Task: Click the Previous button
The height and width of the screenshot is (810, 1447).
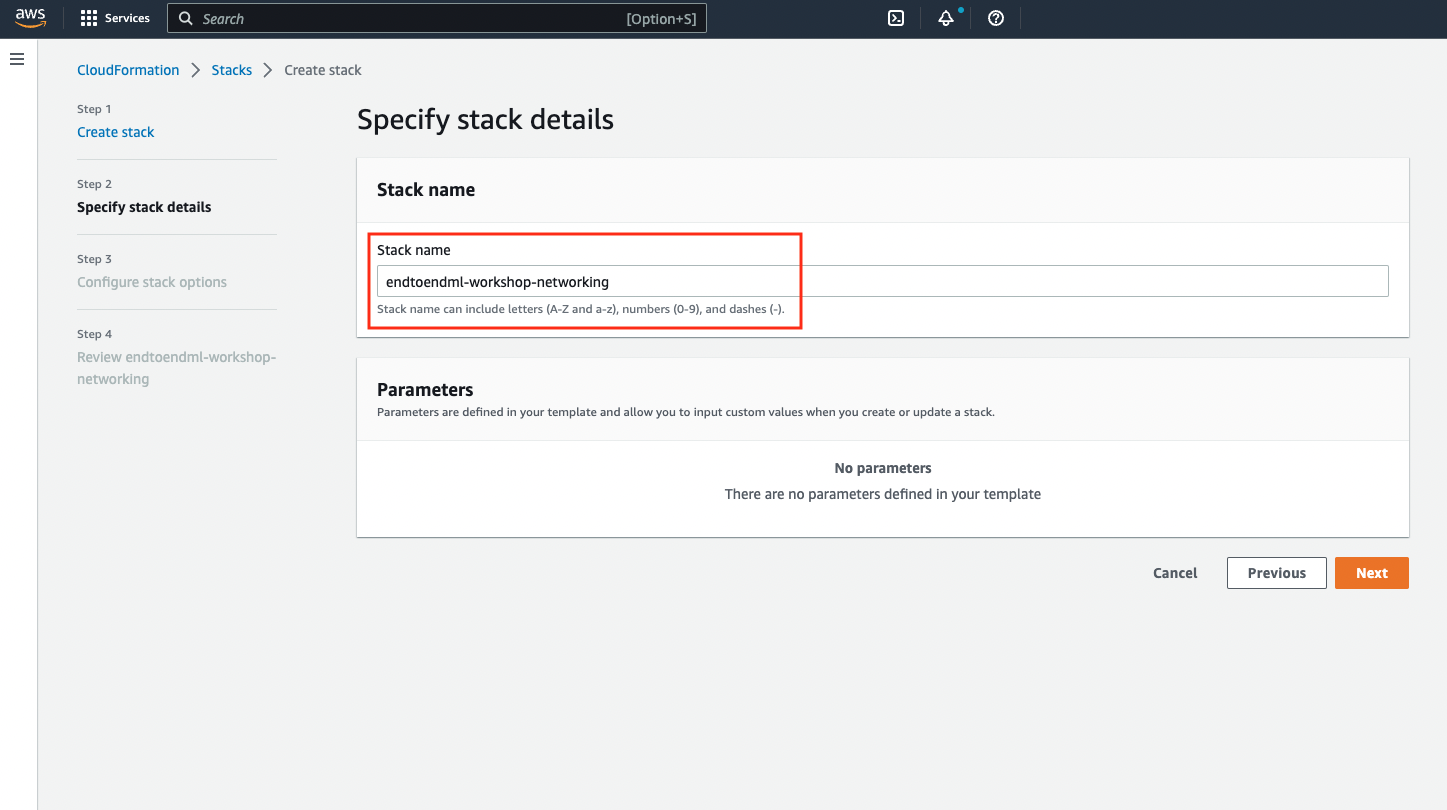Action: (1277, 573)
